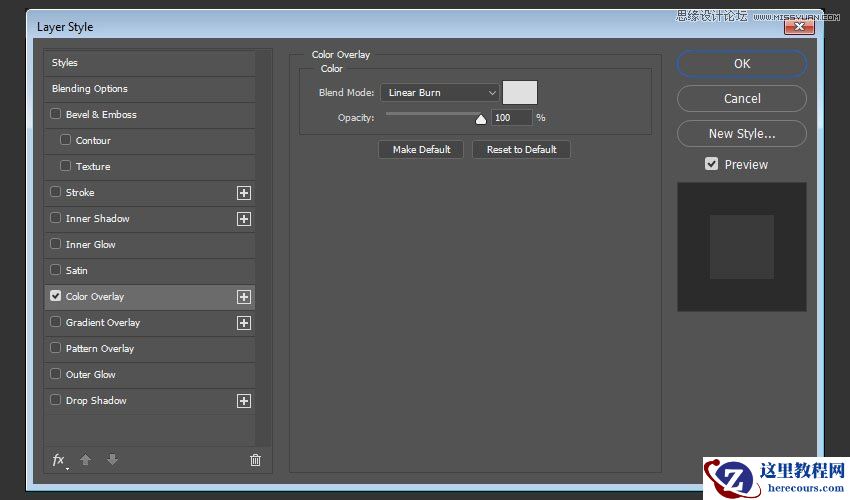Image resolution: width=850 pixels, height=500 pixels.
Task: Close the Layer Style dialog
Action: pos(799,26)
